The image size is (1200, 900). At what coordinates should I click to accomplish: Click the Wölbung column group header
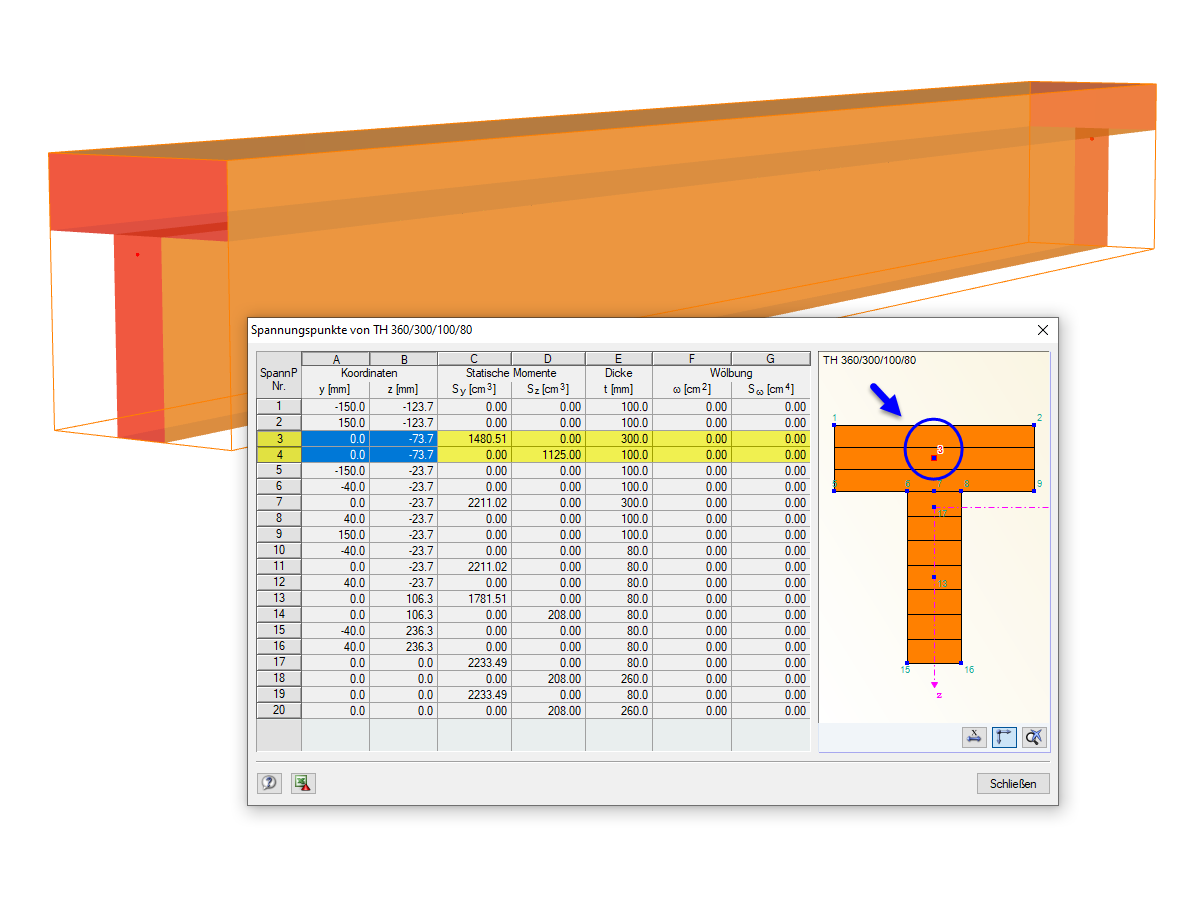pyautogui.click(x=732, y=373)
